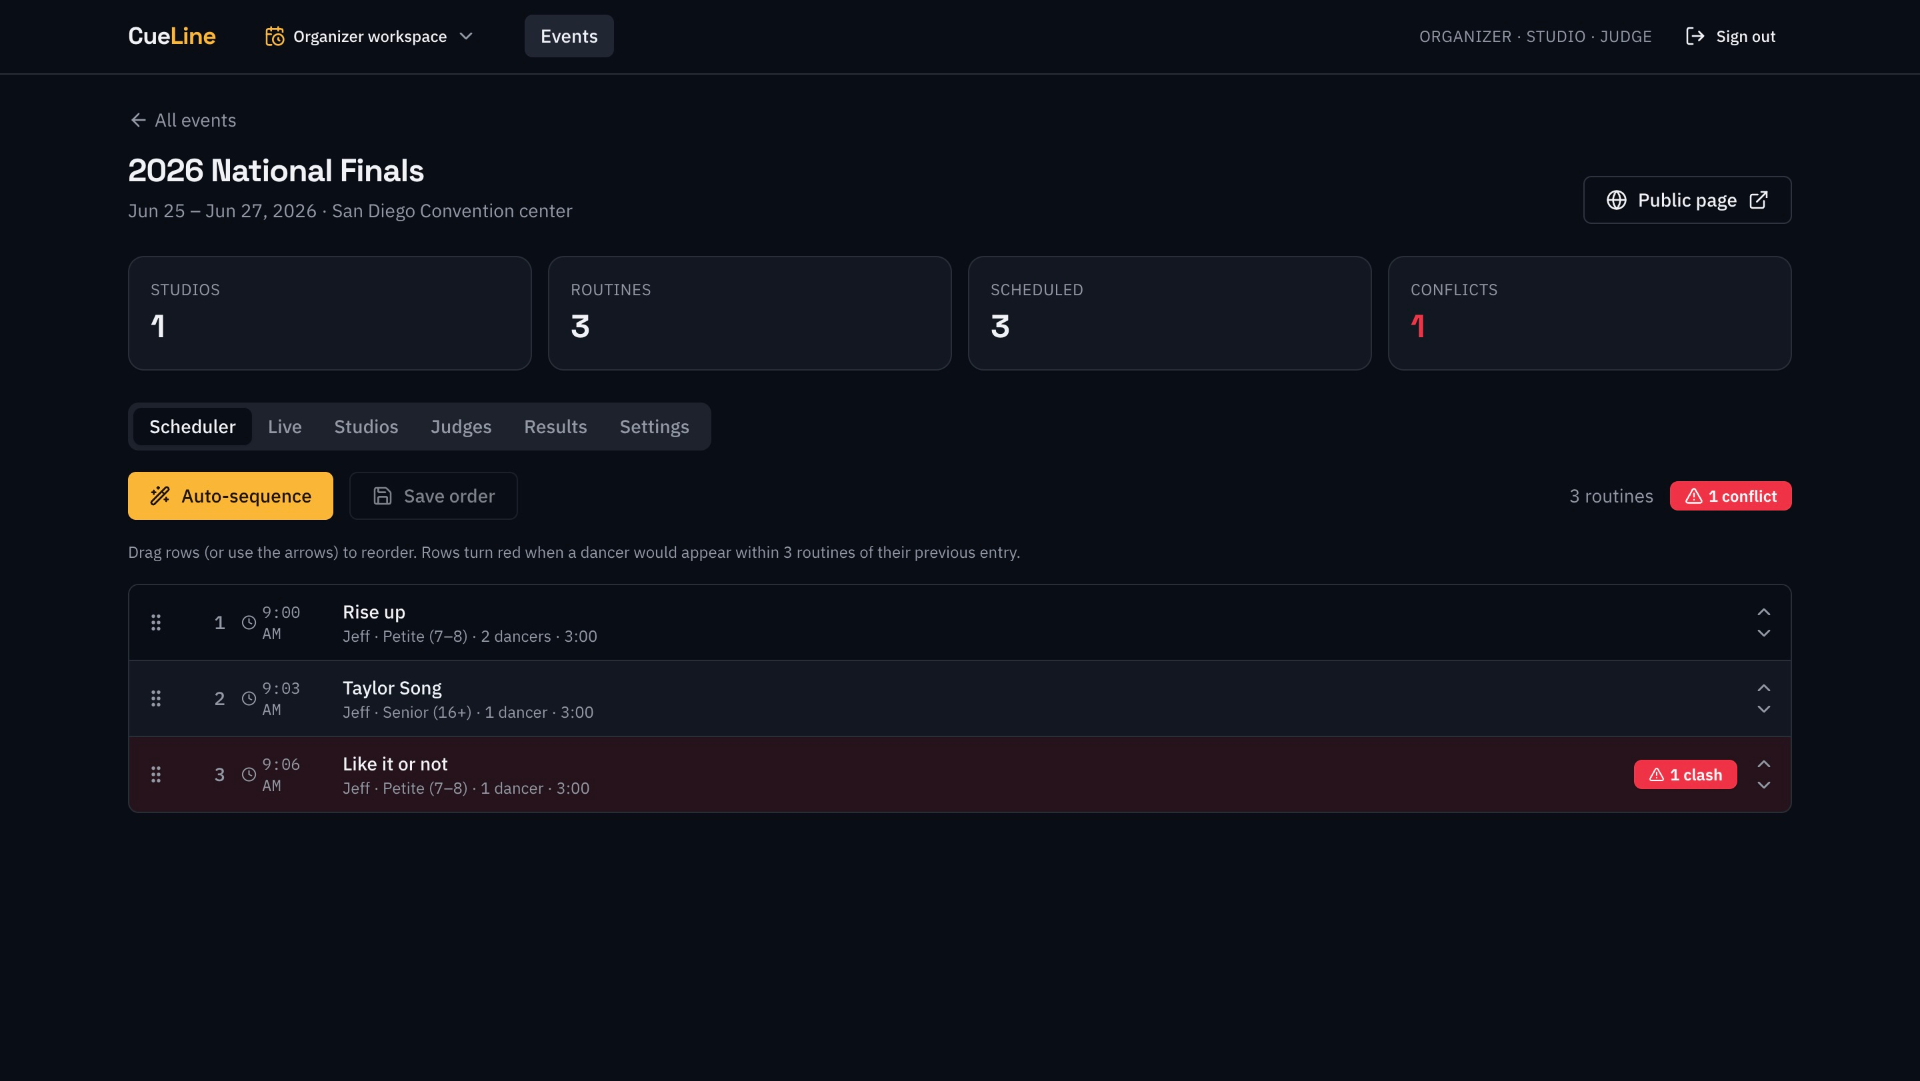Move Taylor Song down with arrow
This screenshot has height=1081, width=1920.
(x=1764, y=710)
